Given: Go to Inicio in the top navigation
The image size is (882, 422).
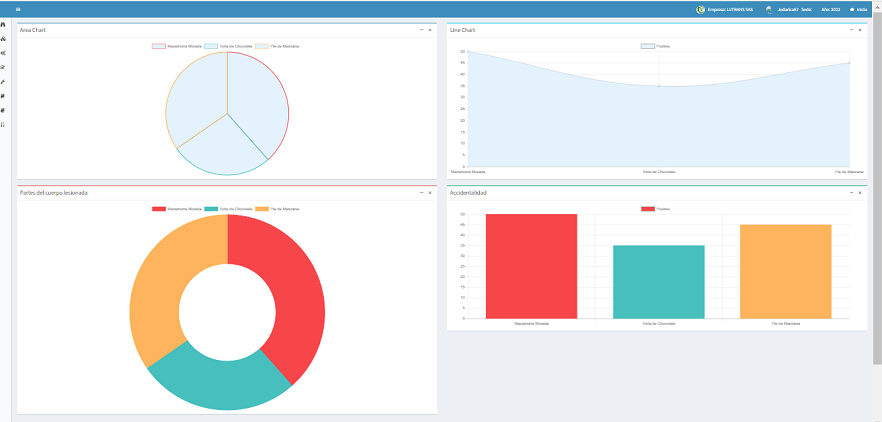Looking at the screenshot, I should pos(860,9).
